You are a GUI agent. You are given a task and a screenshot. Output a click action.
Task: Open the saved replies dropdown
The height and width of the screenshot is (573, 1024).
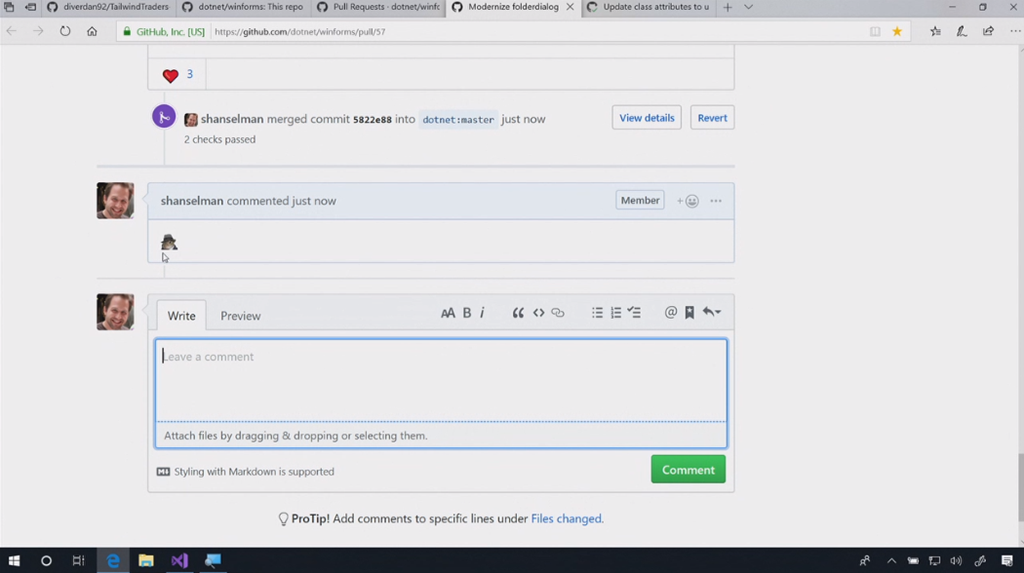(711, 313)
